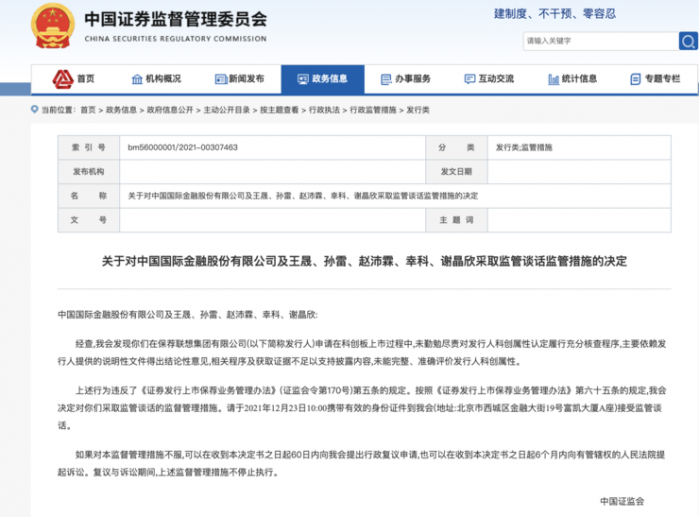
Task: Click the 中国证监会 signature text
Action: coord(622,501)
